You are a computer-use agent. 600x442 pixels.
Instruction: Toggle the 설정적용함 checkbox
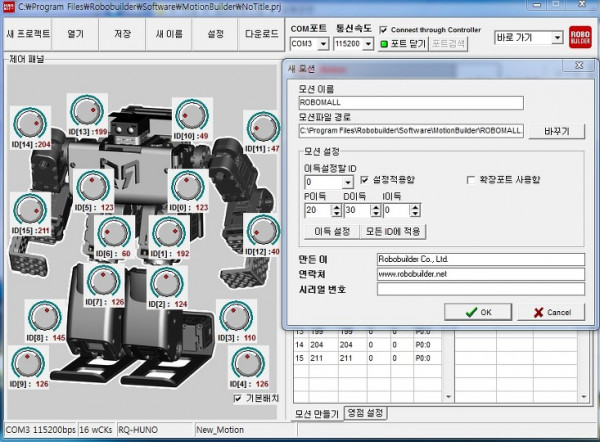pos(364,179)
